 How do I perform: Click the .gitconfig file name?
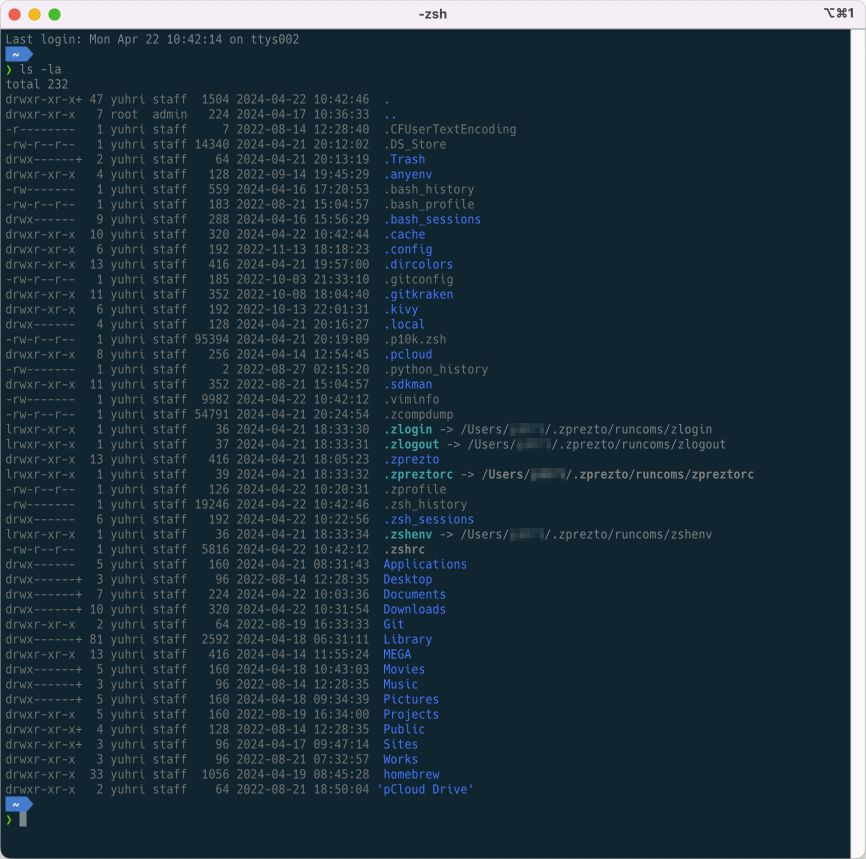coord(419,279)
